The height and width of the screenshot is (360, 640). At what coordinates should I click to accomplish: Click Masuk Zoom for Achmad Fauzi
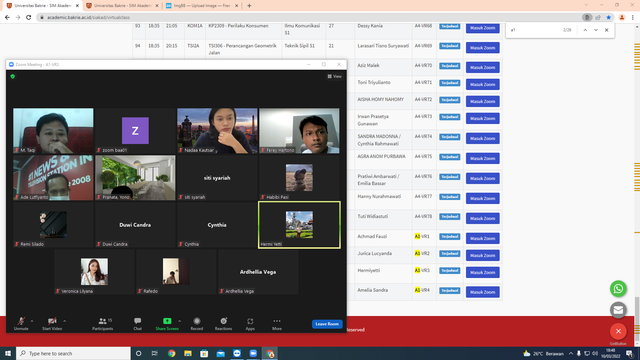pos(482,238)
